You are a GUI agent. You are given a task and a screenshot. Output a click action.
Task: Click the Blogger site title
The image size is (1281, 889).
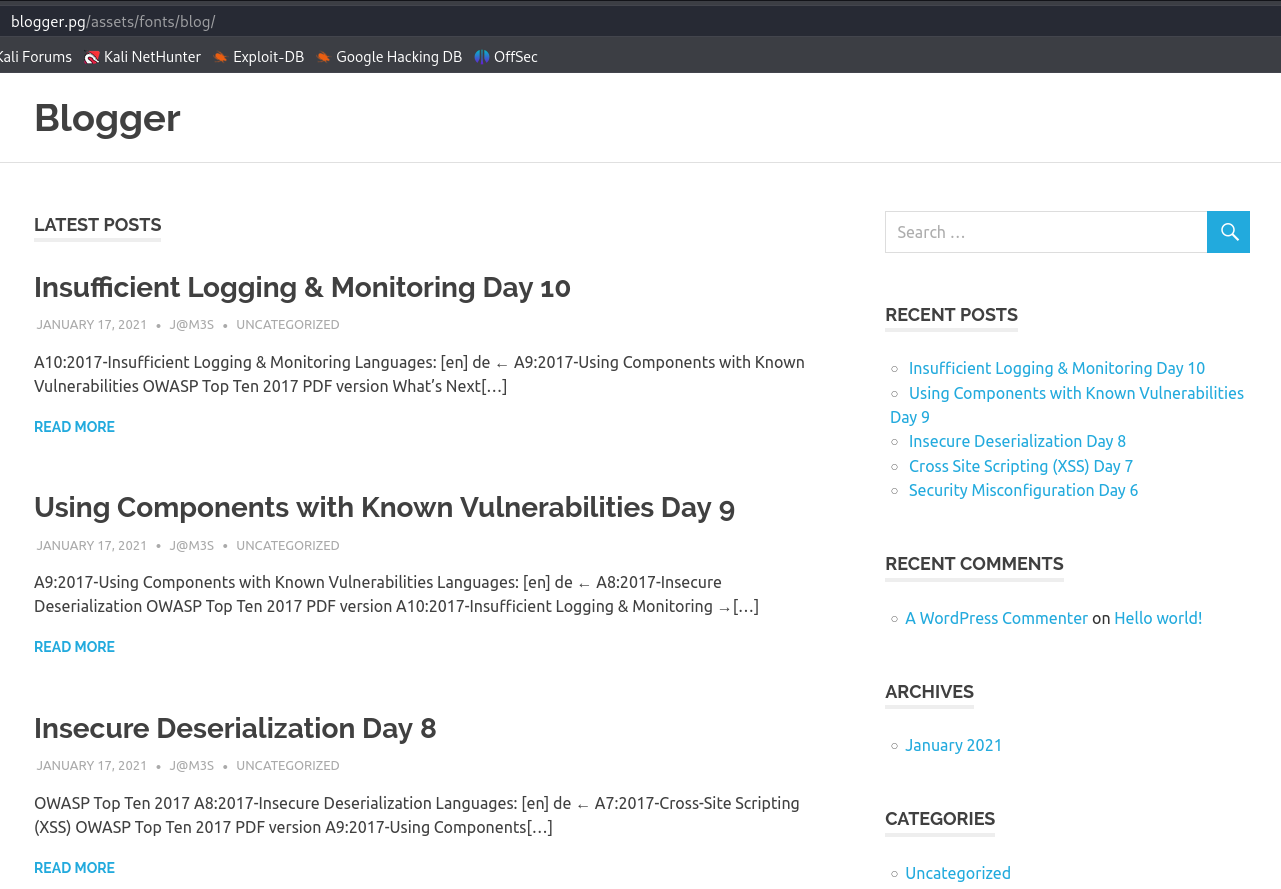click(107, 118)
